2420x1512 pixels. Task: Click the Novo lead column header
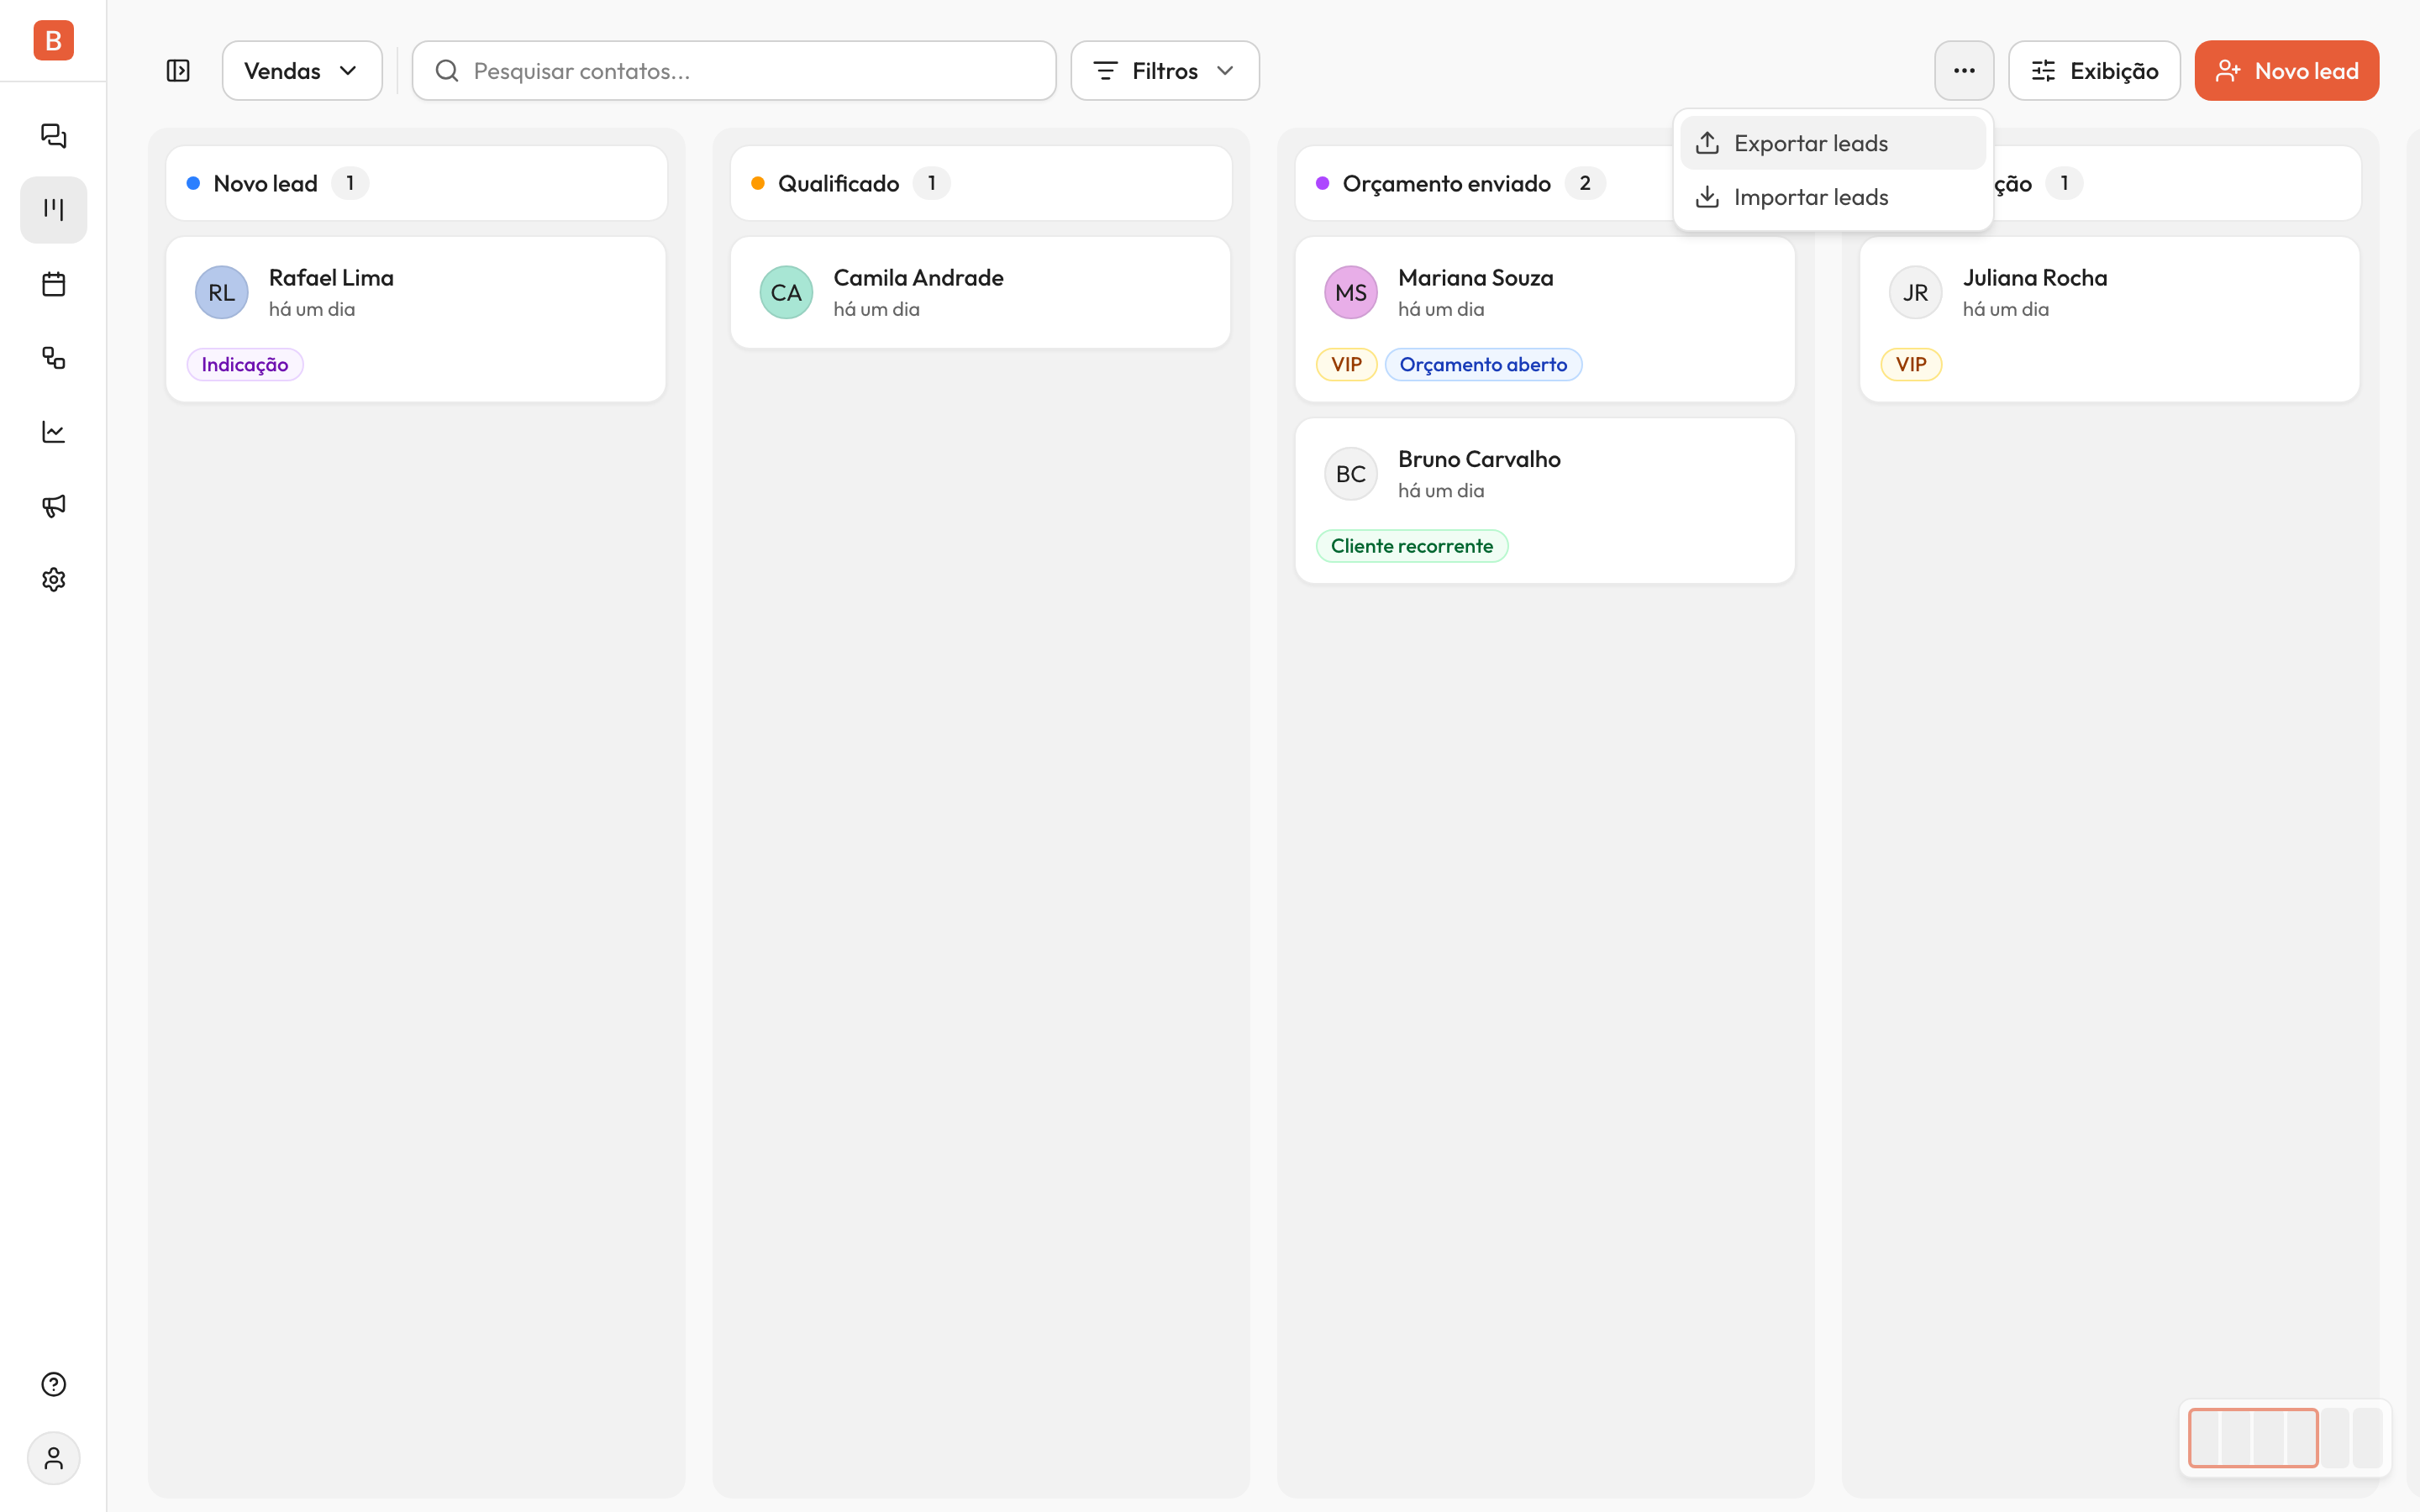click(x=416, y=183)
